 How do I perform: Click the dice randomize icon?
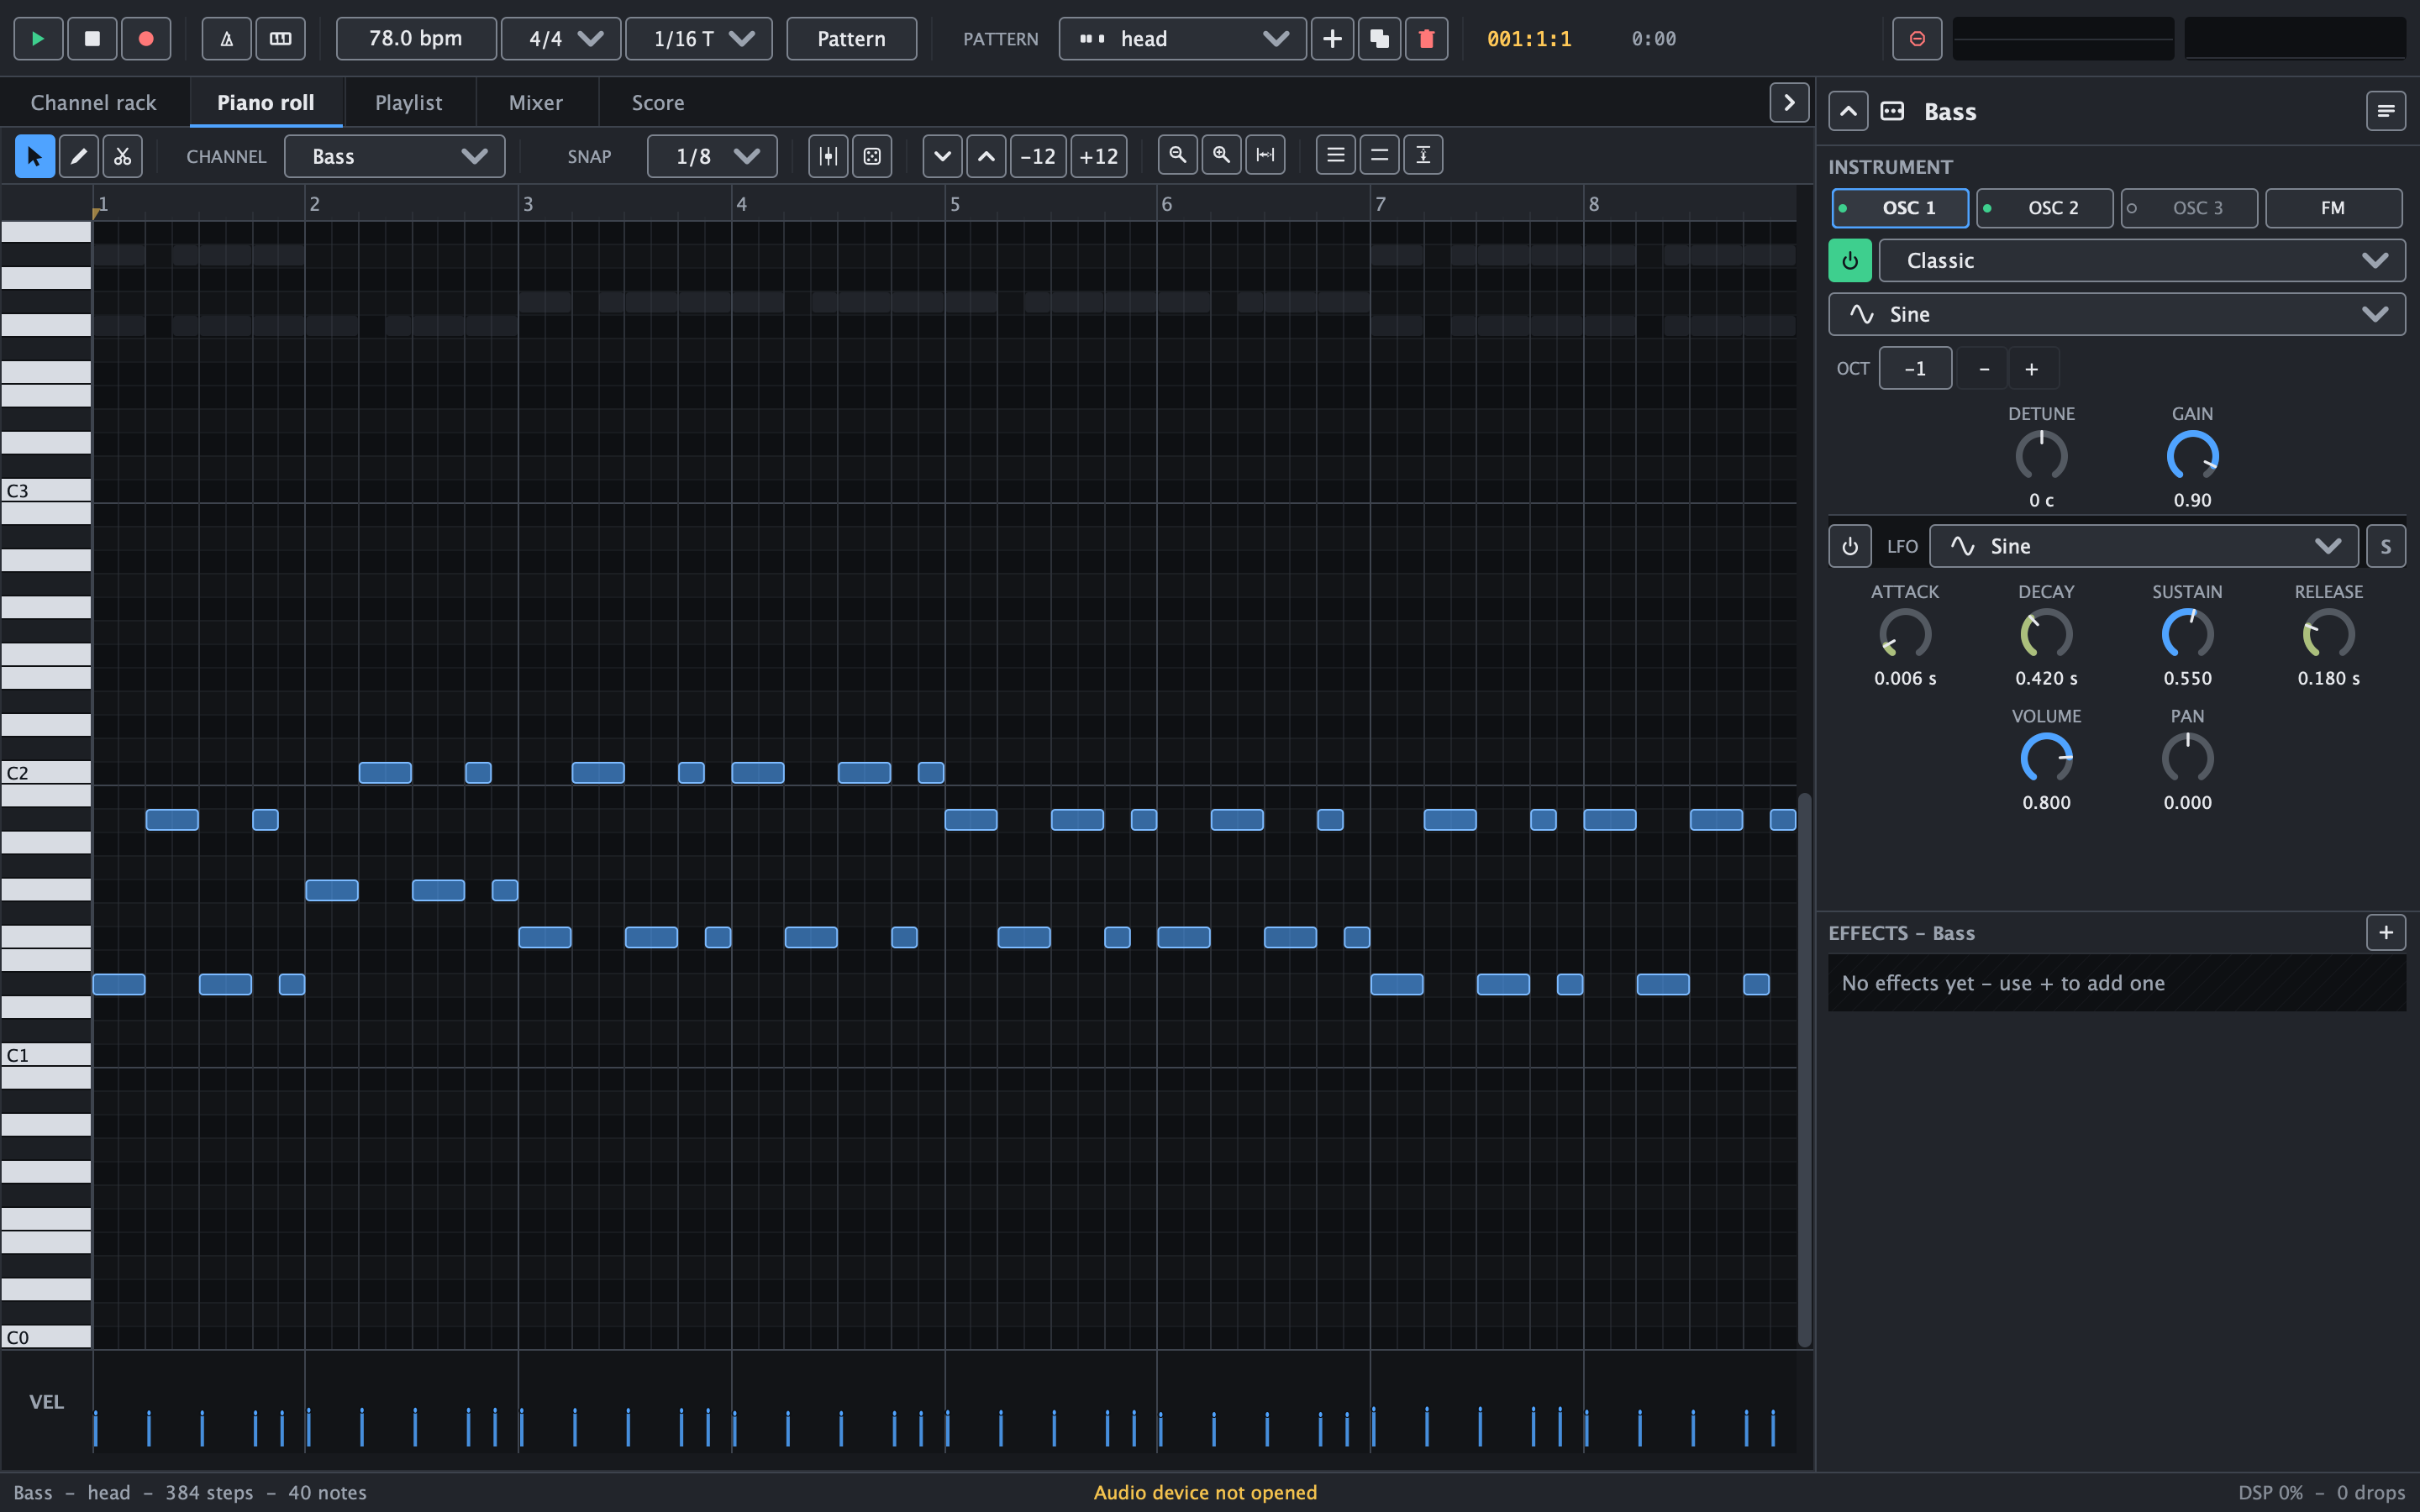[872, 156]
